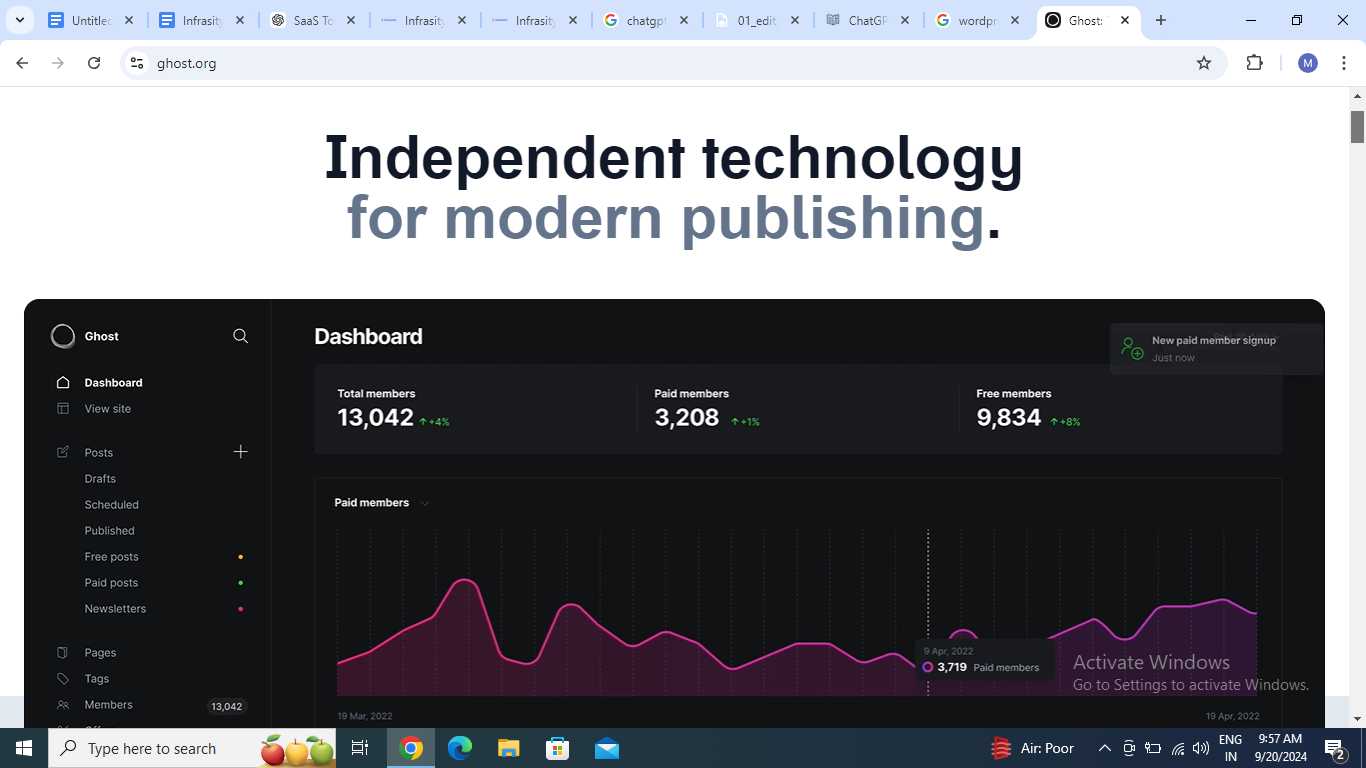Image resolution: width=1366 pixels, height=768 pixels.
Task: Open the Chrome three-dot menu
Action: 1344,63
